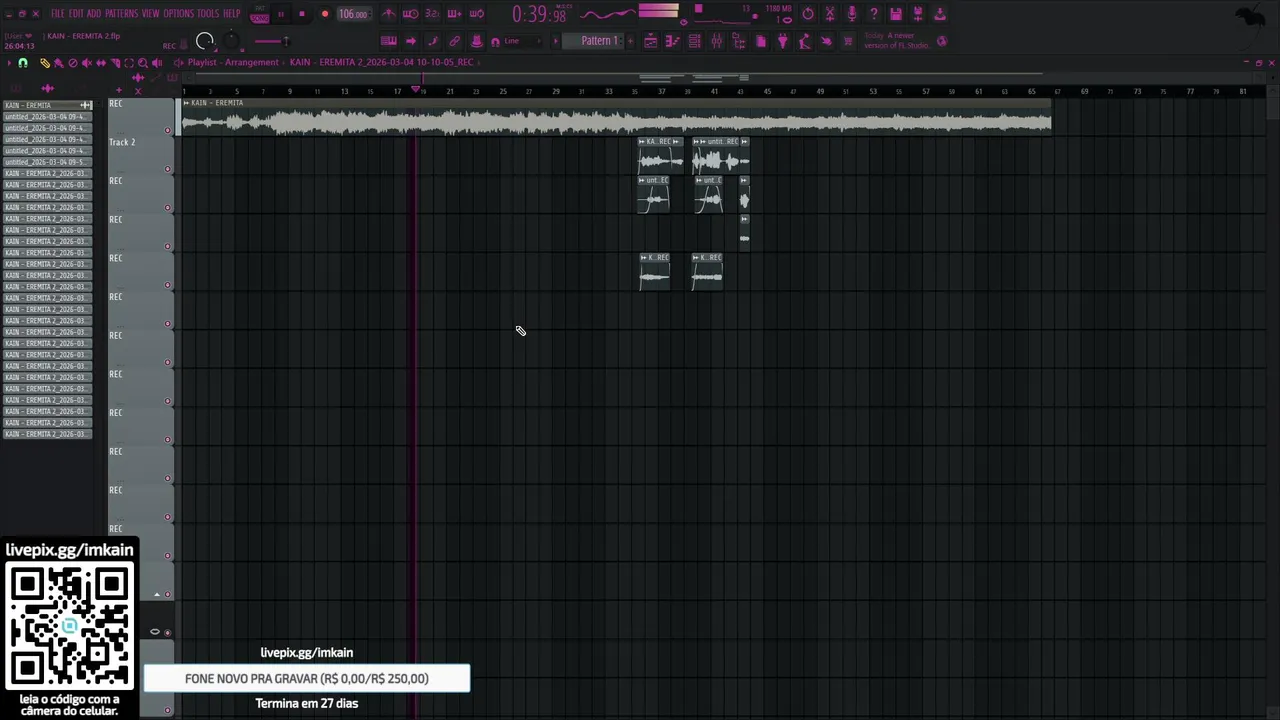Open the tempo tapper icon

click(804, 41)
